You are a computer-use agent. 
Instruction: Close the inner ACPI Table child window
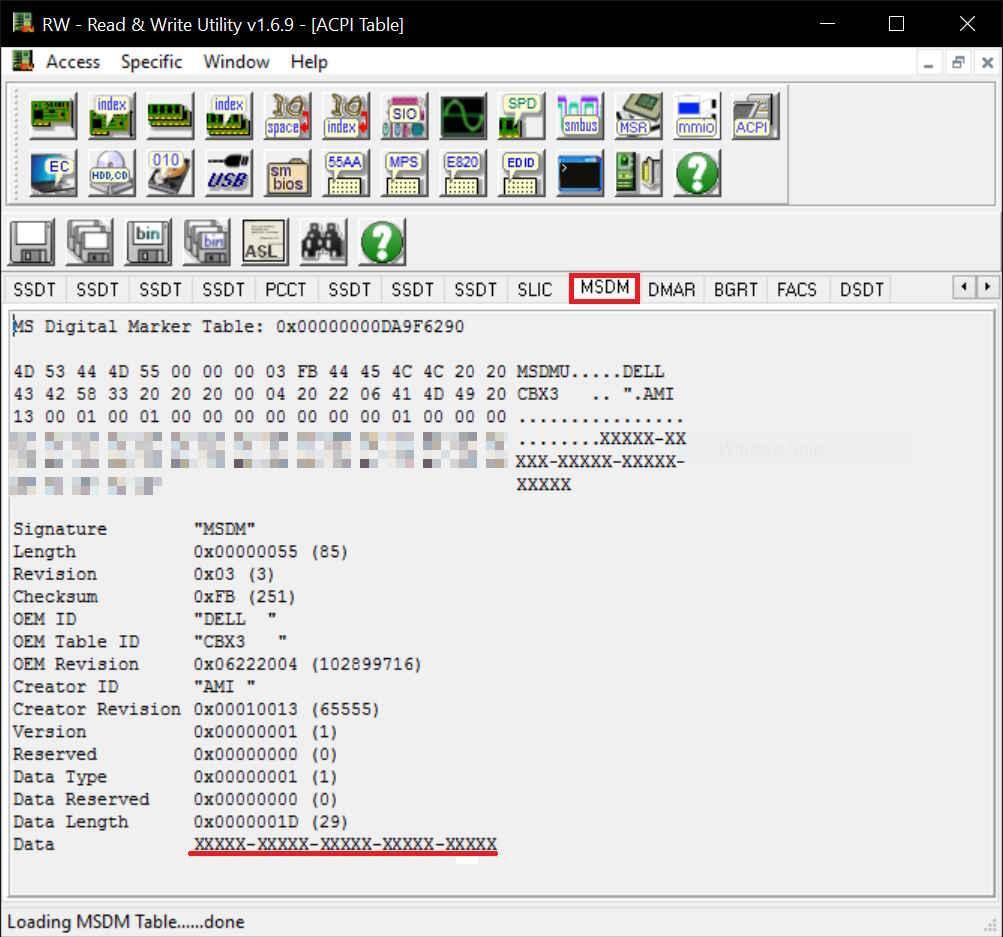pos(987,63)
